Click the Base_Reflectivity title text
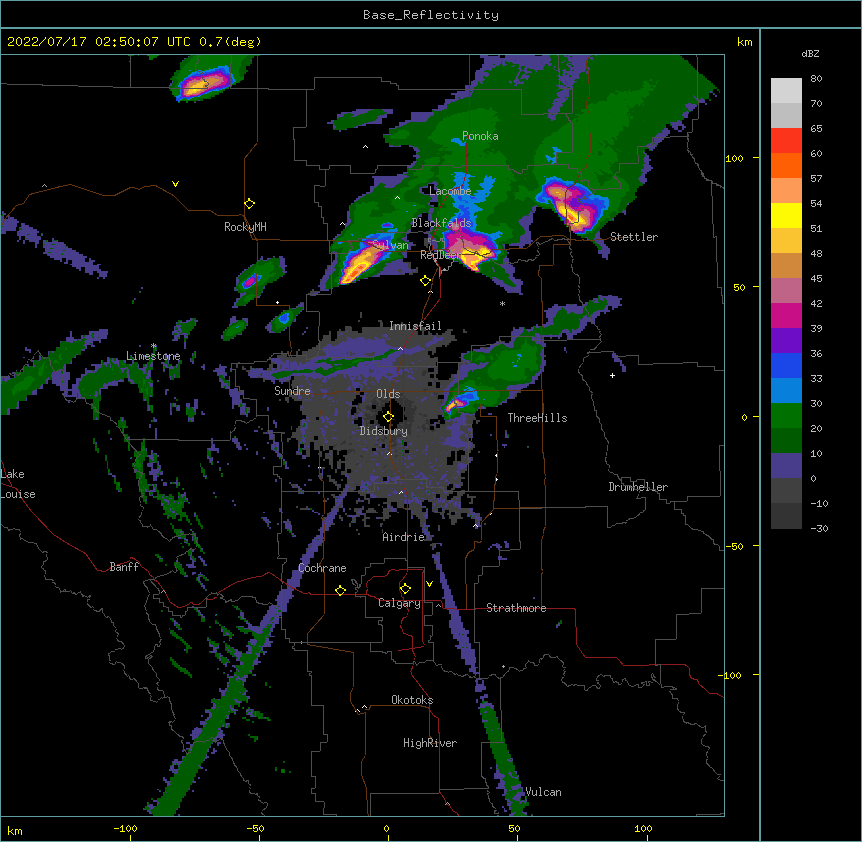 430,15
